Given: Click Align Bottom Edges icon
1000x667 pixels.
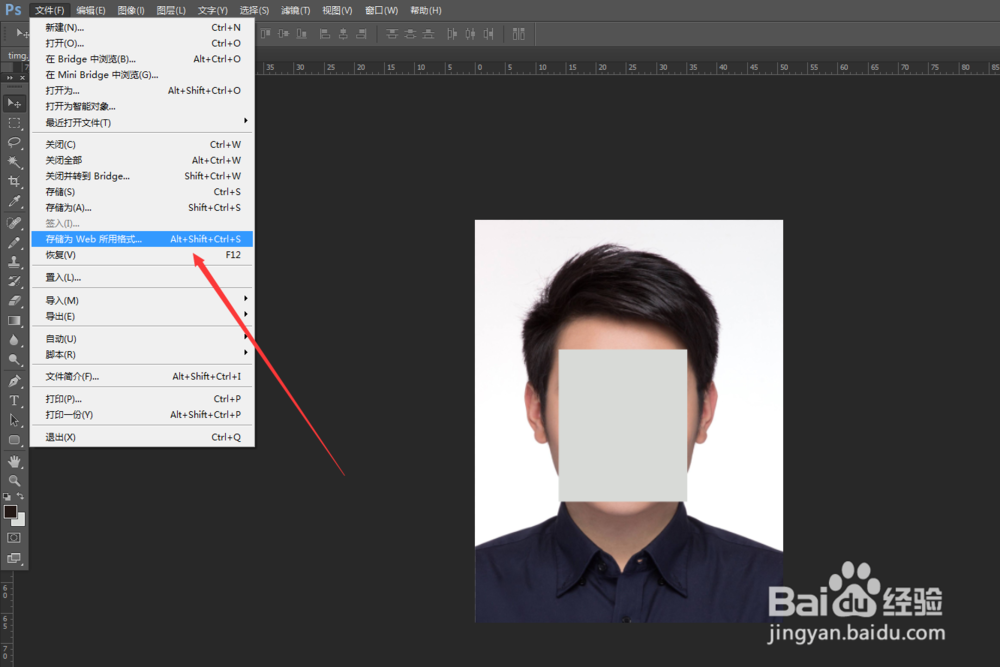Looking at the screenshot, I should tap(302, 34).
